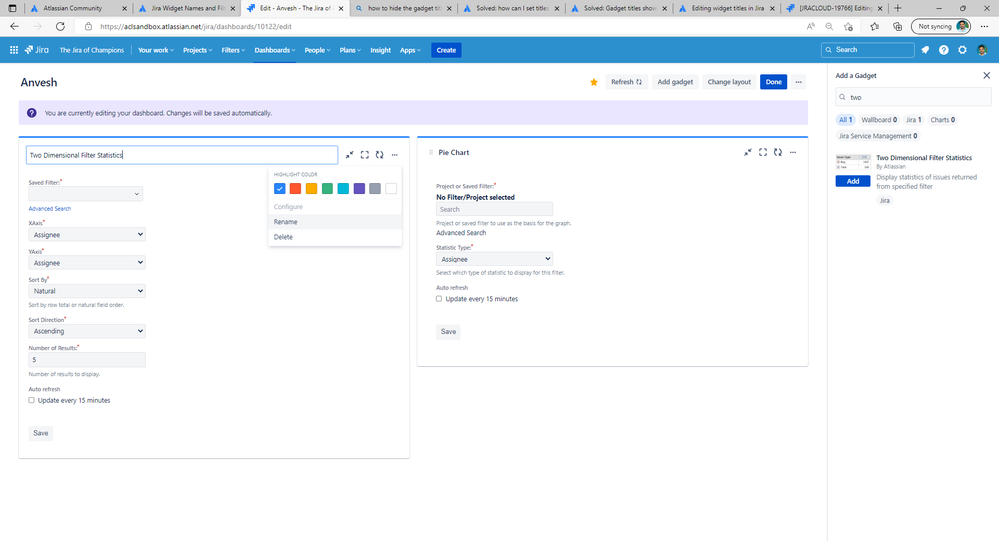
Task: Select Jira Service Management 0 category filter
Action: pyautogui.click(x=877, y=136)
